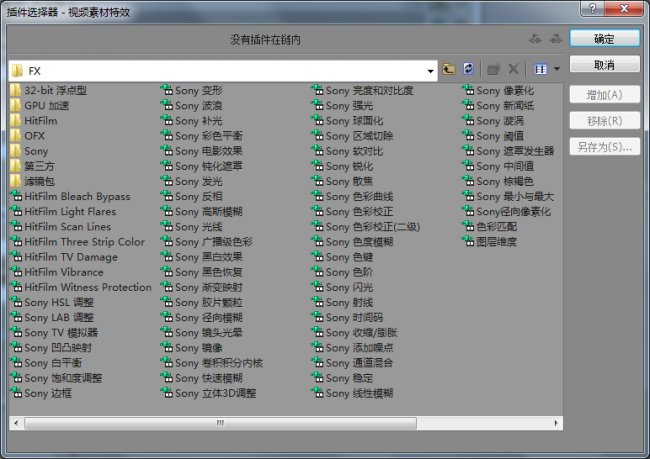
Task: Click the horizontal scrollbar thumb
Action: [x=220, y=423]
